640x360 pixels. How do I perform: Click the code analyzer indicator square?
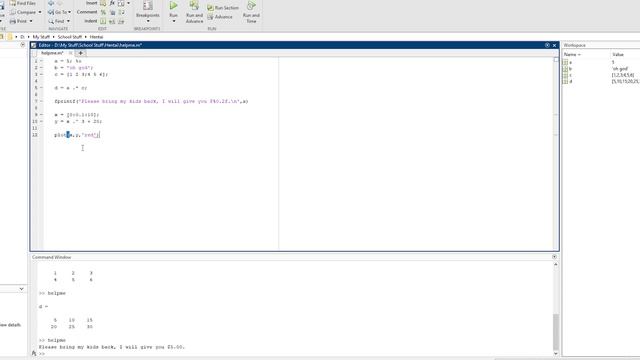point(556,60)
